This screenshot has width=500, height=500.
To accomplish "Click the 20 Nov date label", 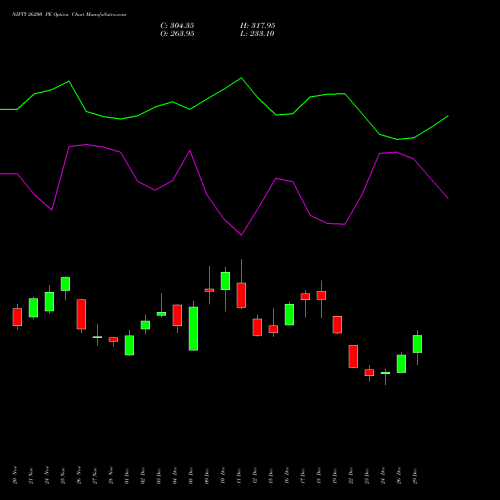I will point(15,475).
